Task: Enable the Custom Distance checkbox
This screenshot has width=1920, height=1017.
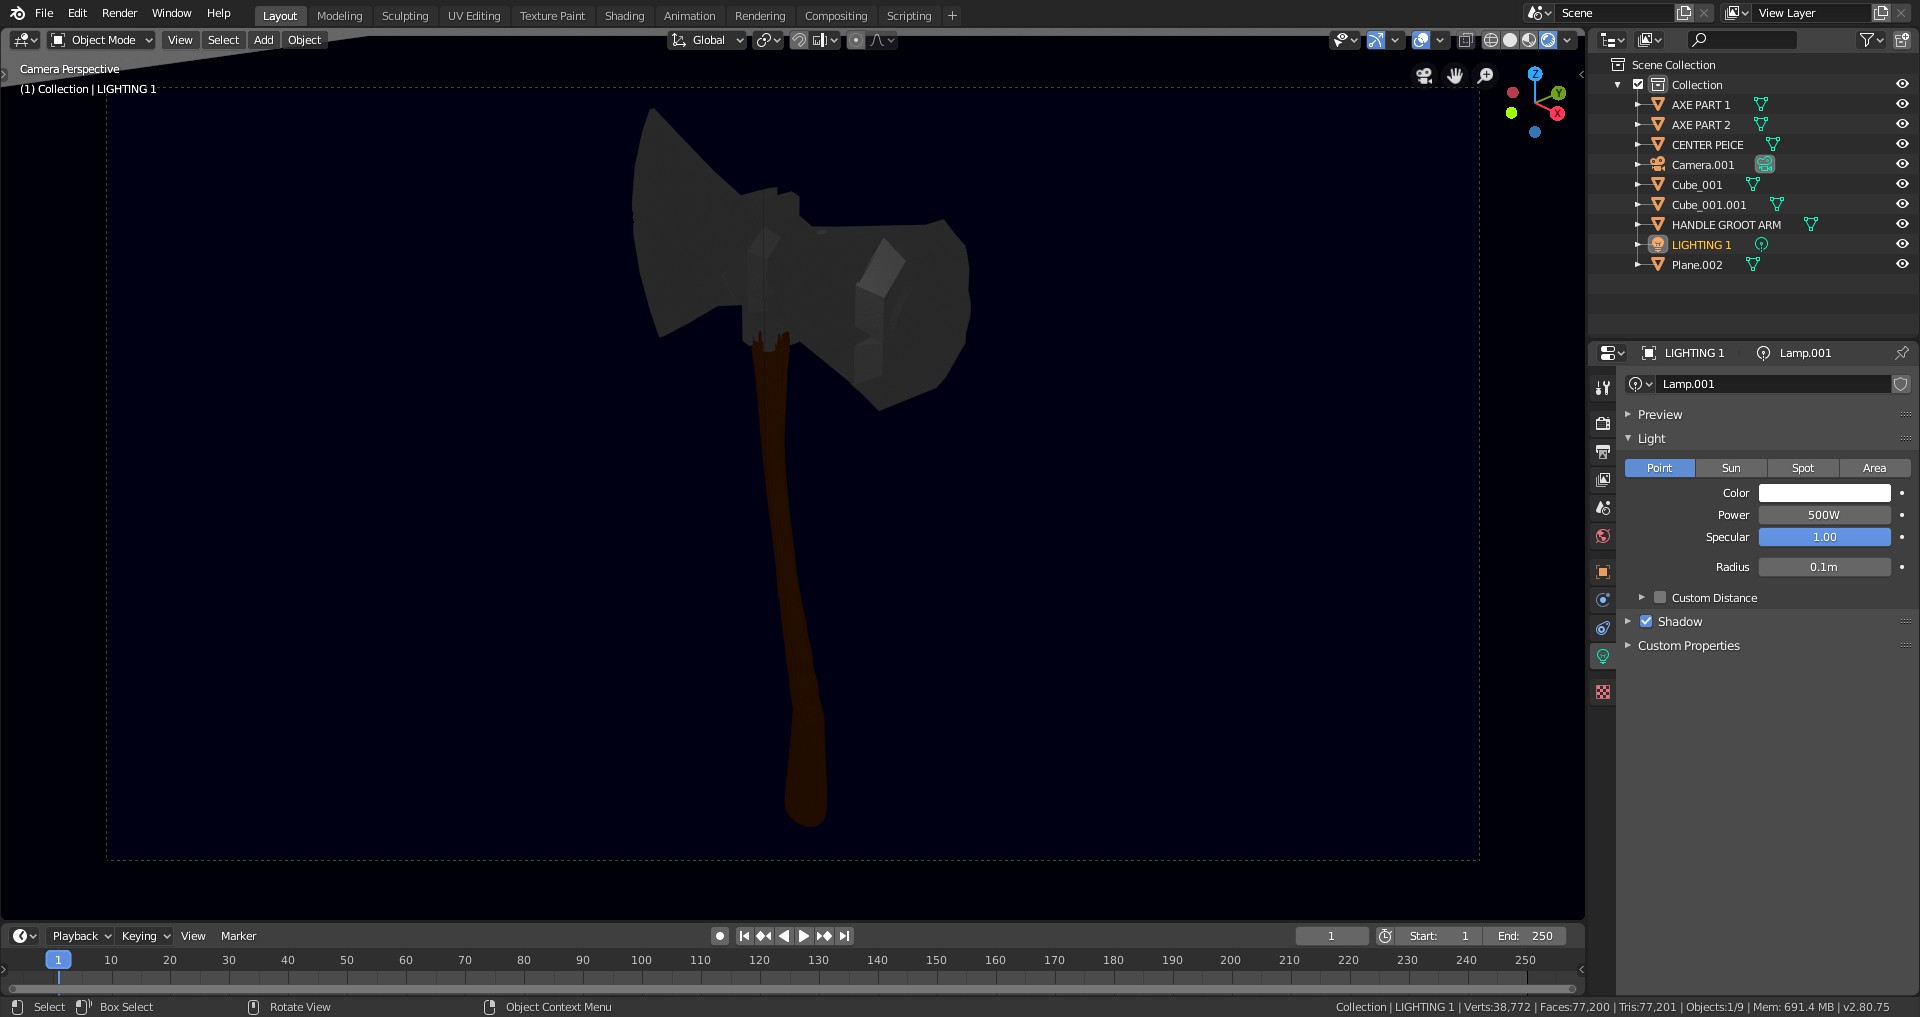Action: click(1660, 597)
